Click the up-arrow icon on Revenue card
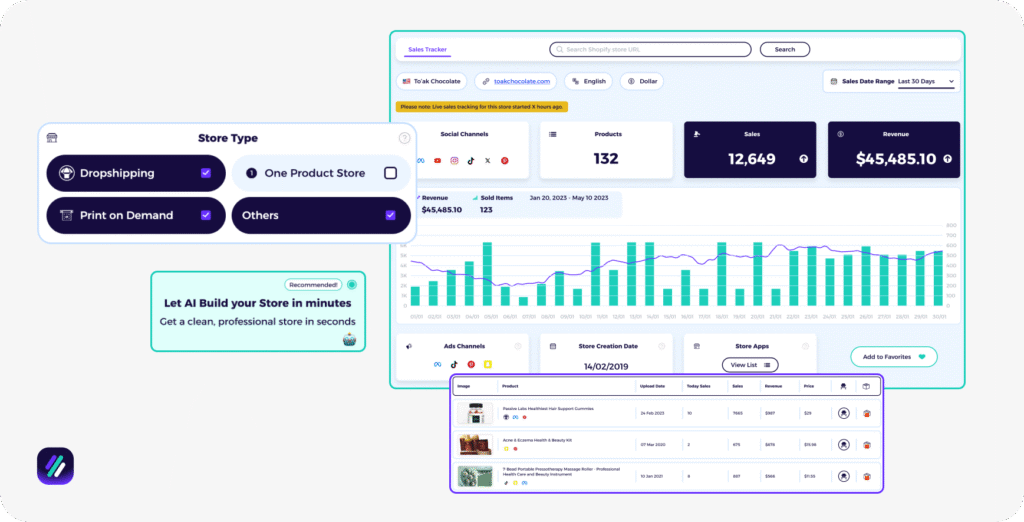Image resolution: width=1024 pixels, height=522 pixels. (946, 159)
